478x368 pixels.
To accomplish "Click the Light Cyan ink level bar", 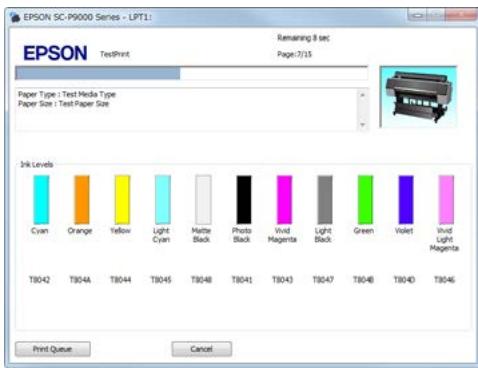I will tap(163, 200).
